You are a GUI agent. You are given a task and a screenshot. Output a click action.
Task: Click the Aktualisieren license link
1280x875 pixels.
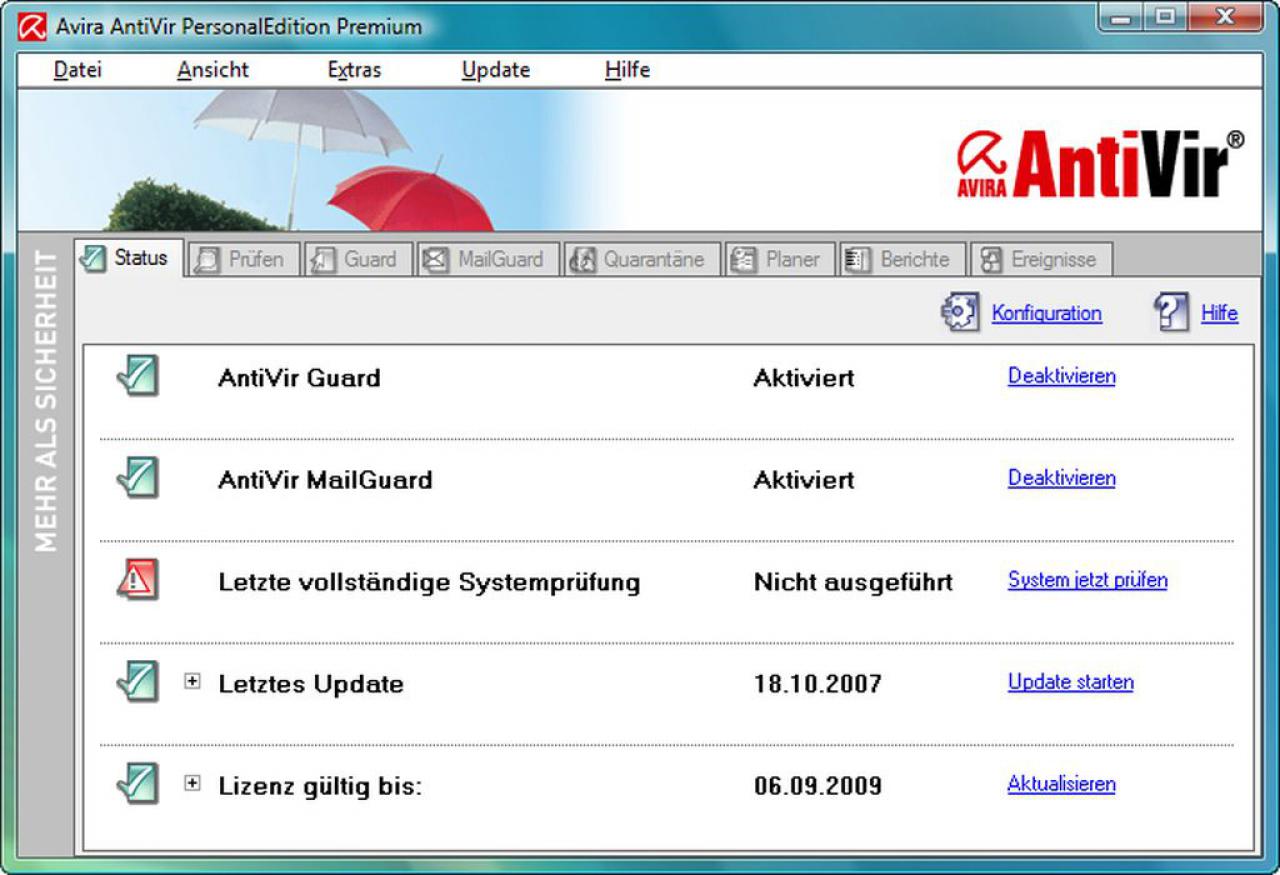(1062, 784)
